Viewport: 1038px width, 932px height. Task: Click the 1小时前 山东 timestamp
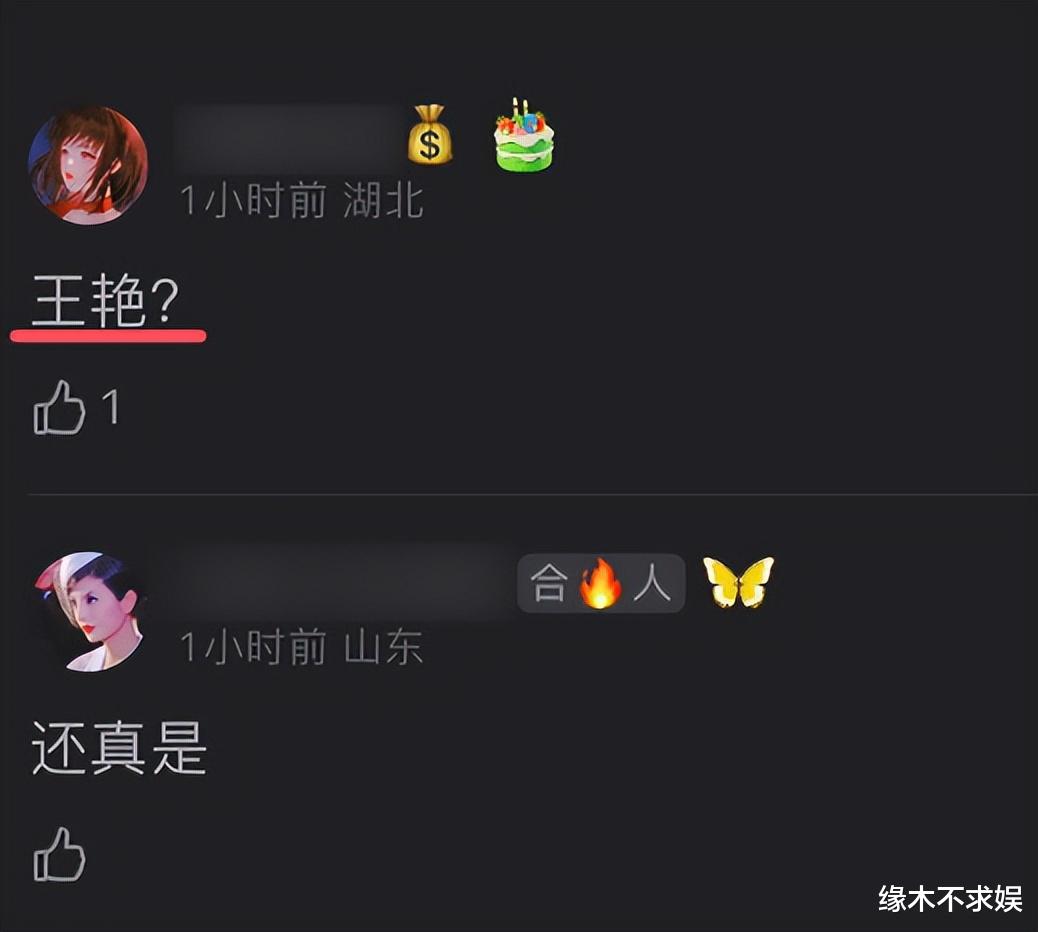click(x=301, y=647)
